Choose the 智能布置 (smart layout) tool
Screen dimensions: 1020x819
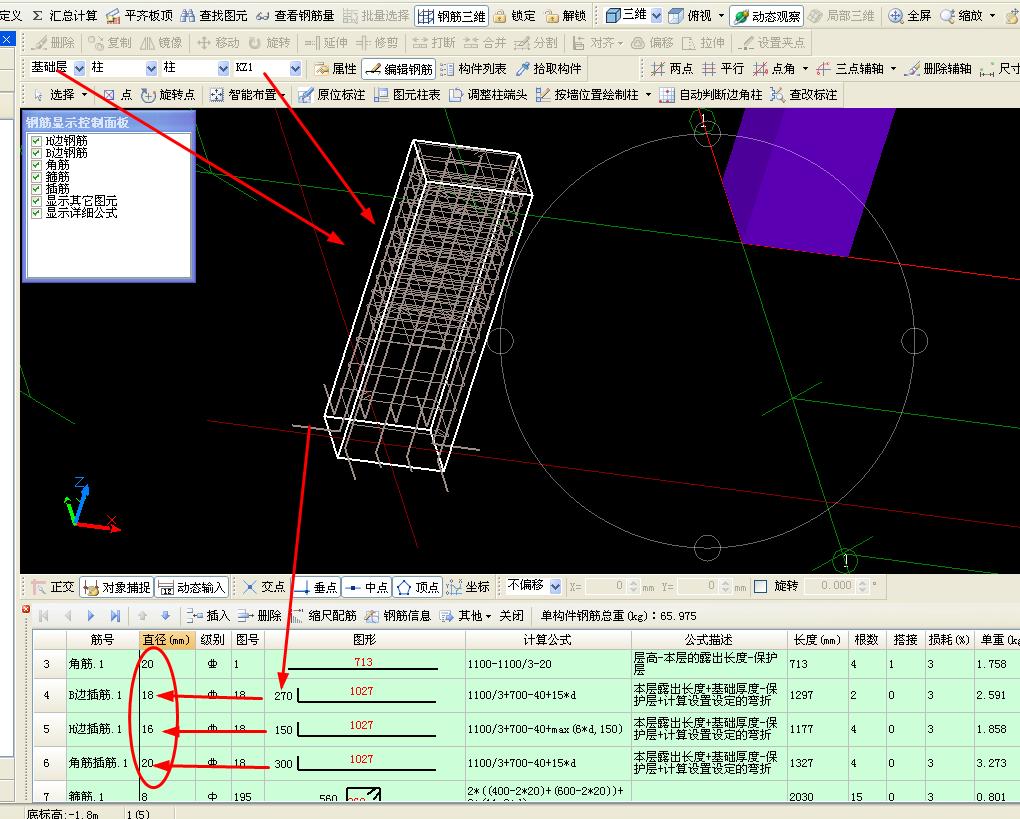click(x=245, y=95)
